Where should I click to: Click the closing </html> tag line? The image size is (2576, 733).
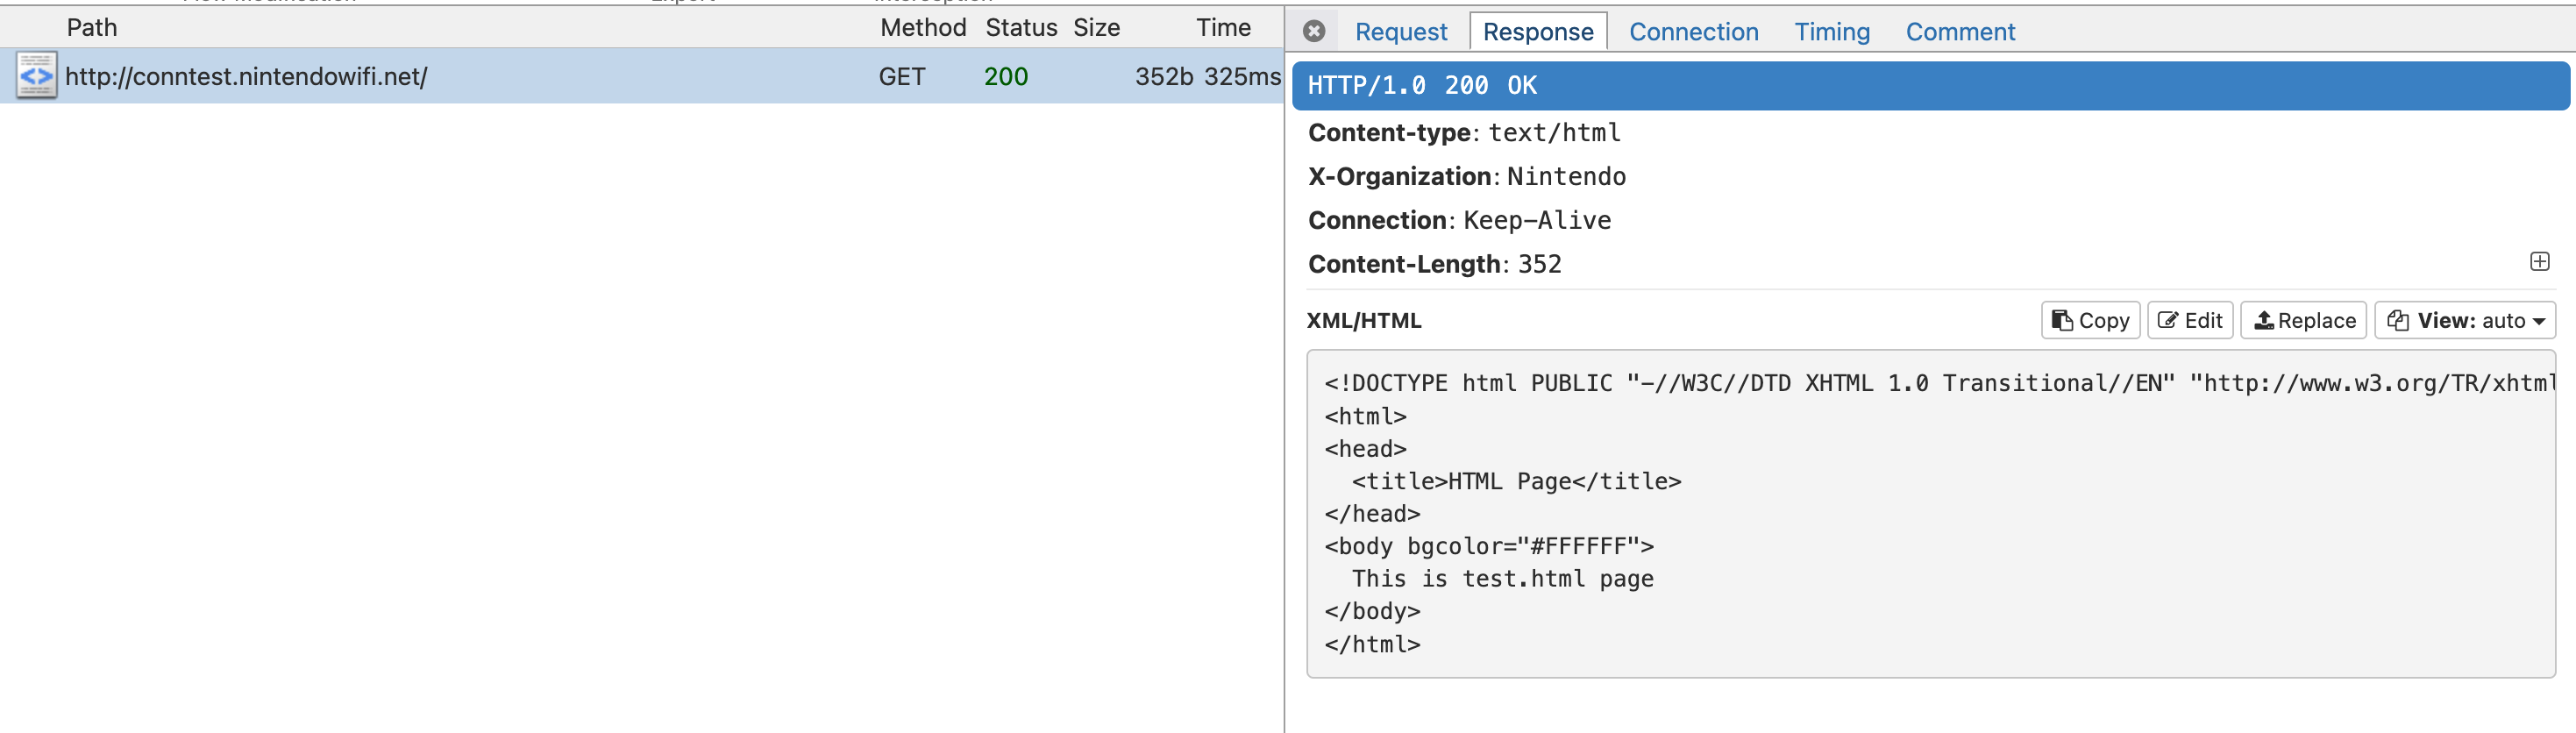[1372, 644]
